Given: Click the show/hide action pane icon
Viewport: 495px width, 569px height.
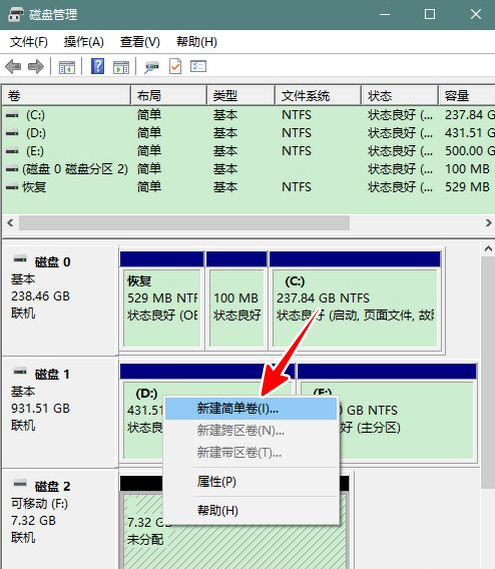Looking at the screenshot, I should coord(121,67).
